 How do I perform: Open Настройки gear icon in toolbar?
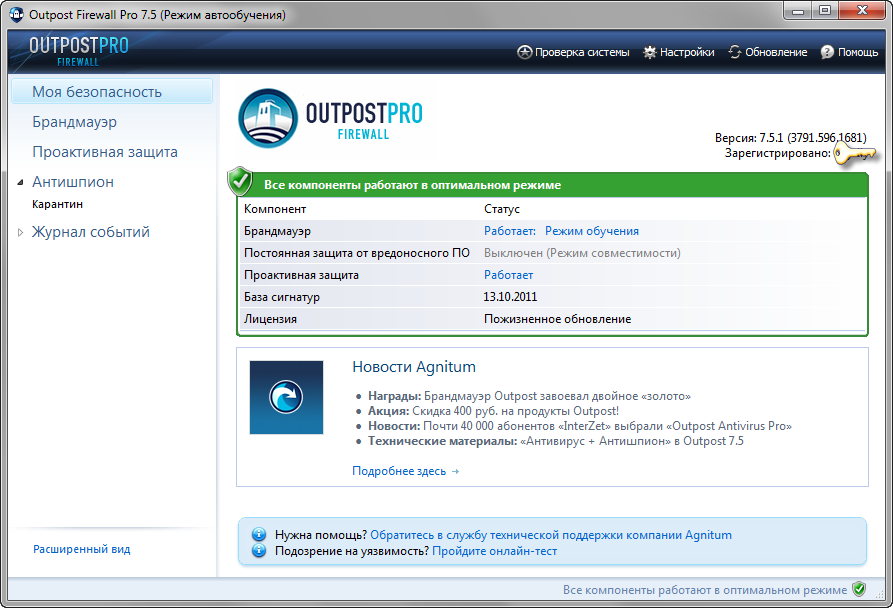pos(650,52)
